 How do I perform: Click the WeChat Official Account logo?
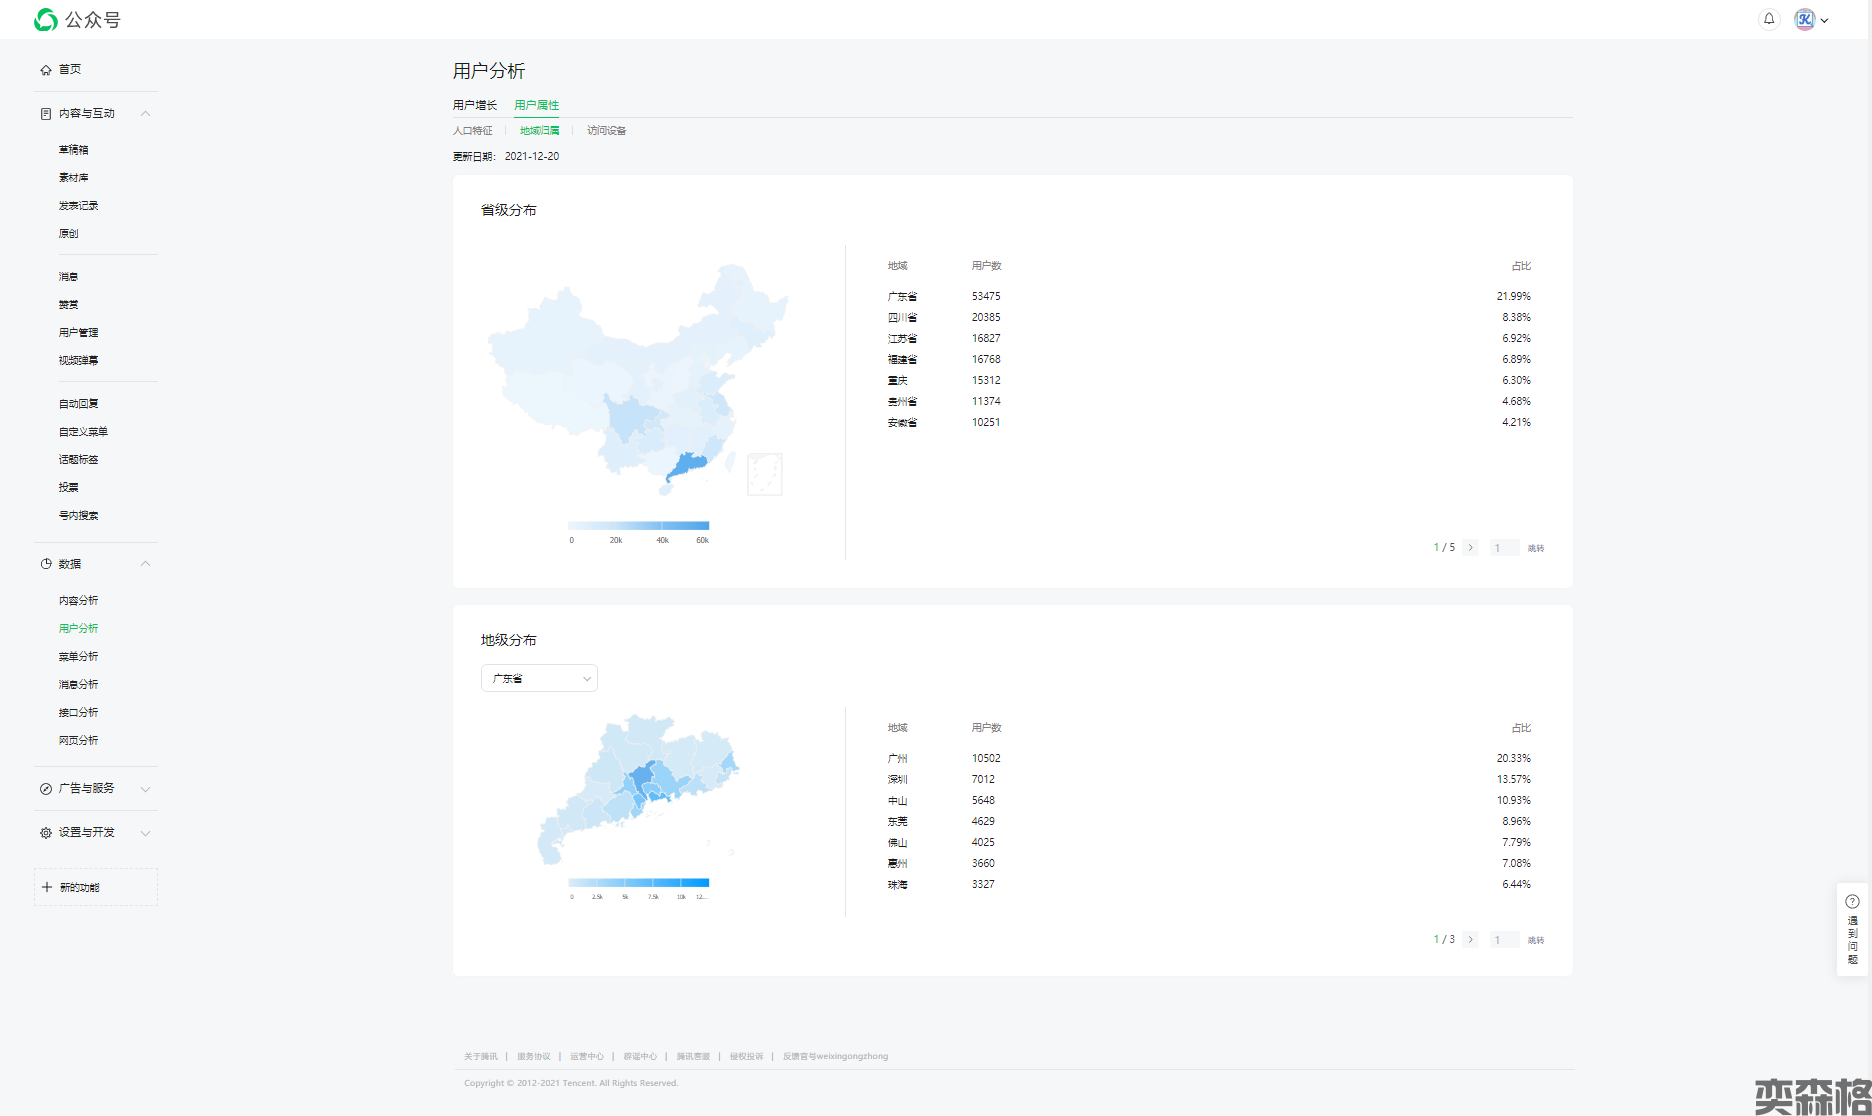coord(46,20)
